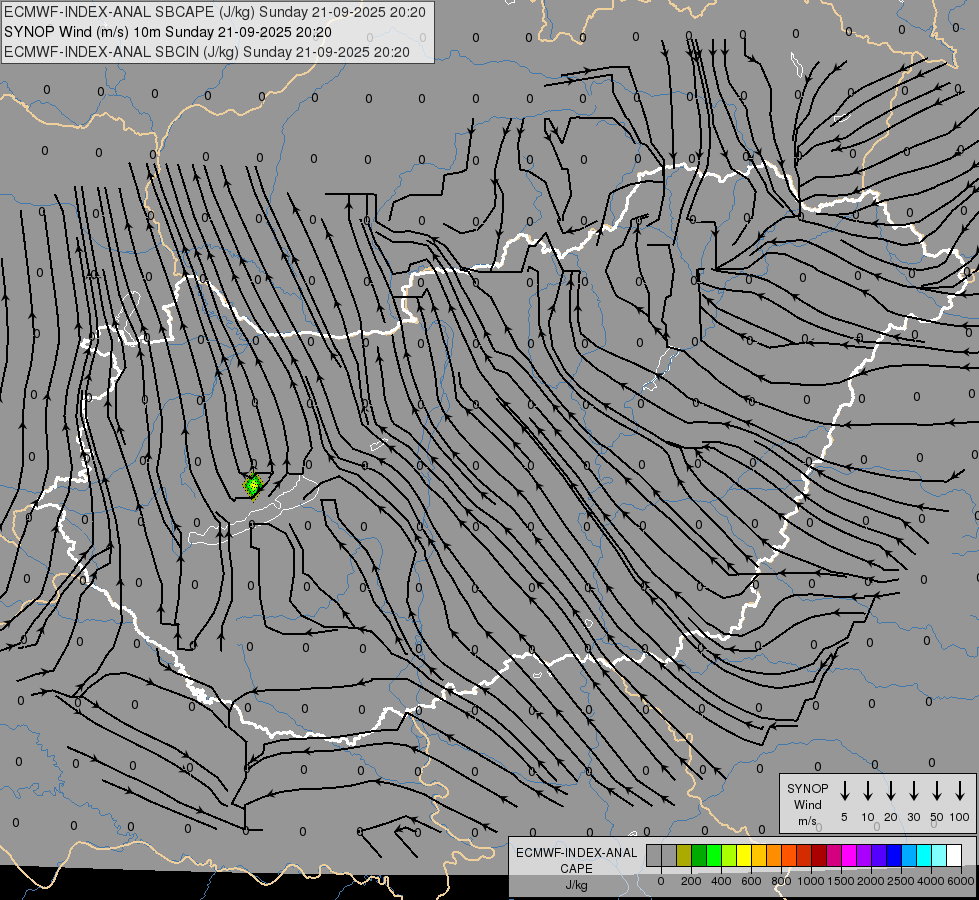Image resolution: width=979 pixels, height=900 pixels.
Task: Select the bright green CAPE colorbar swatch
Action: coord(714,855)
